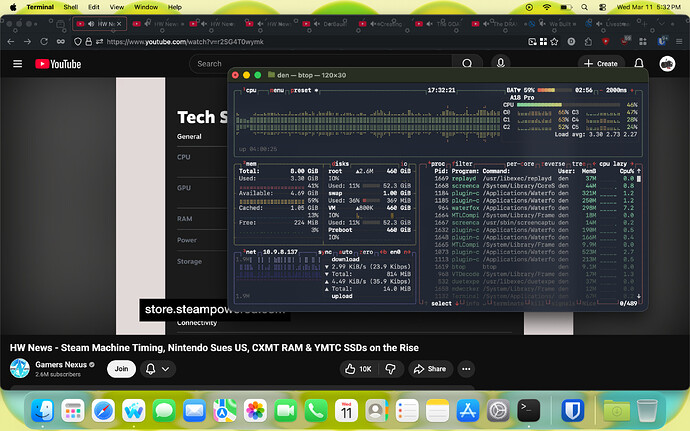The width and height of the screenshot is (690, 431).
Task: Share the video
Action: (x=430, y=369)
